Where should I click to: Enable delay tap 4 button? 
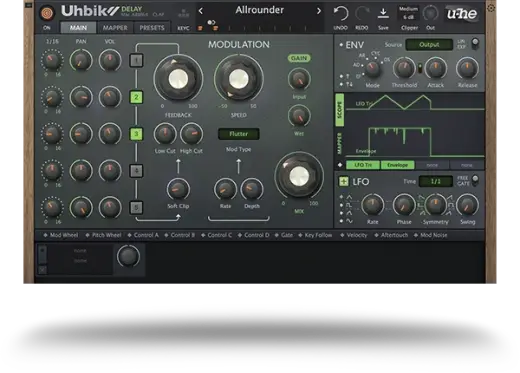pos(136,171)
